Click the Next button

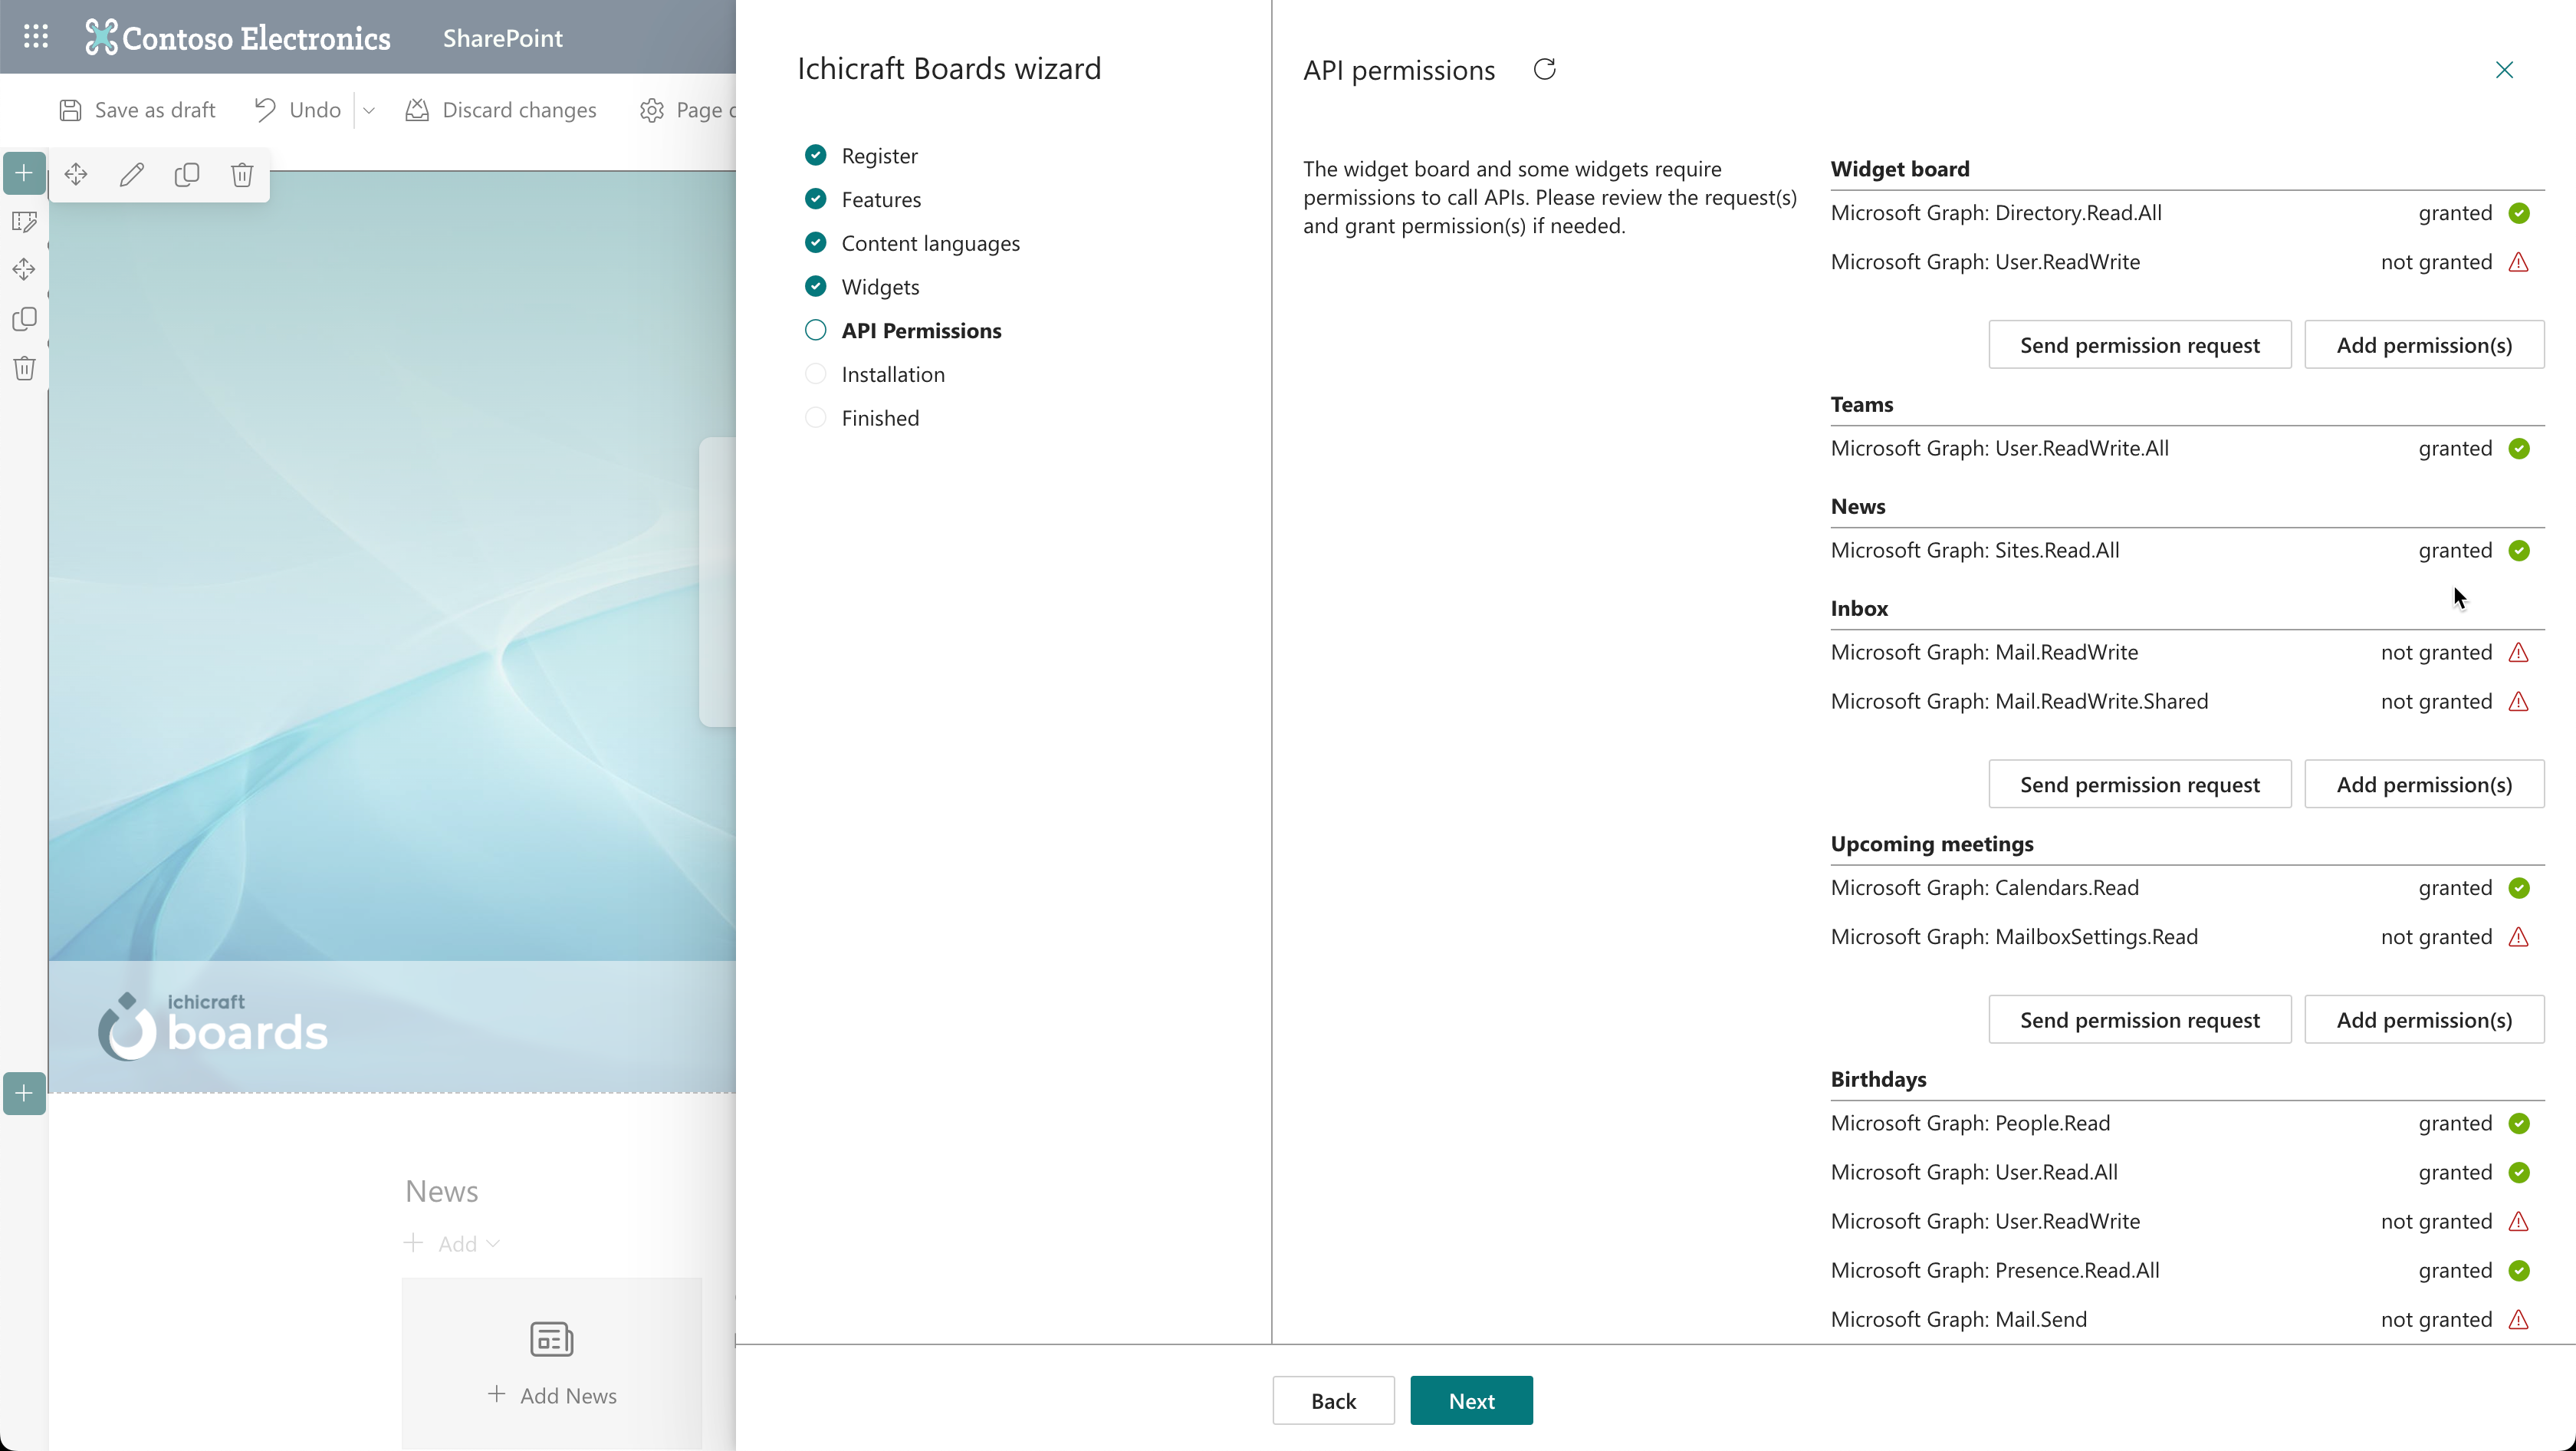(x=1472, y=1401)
